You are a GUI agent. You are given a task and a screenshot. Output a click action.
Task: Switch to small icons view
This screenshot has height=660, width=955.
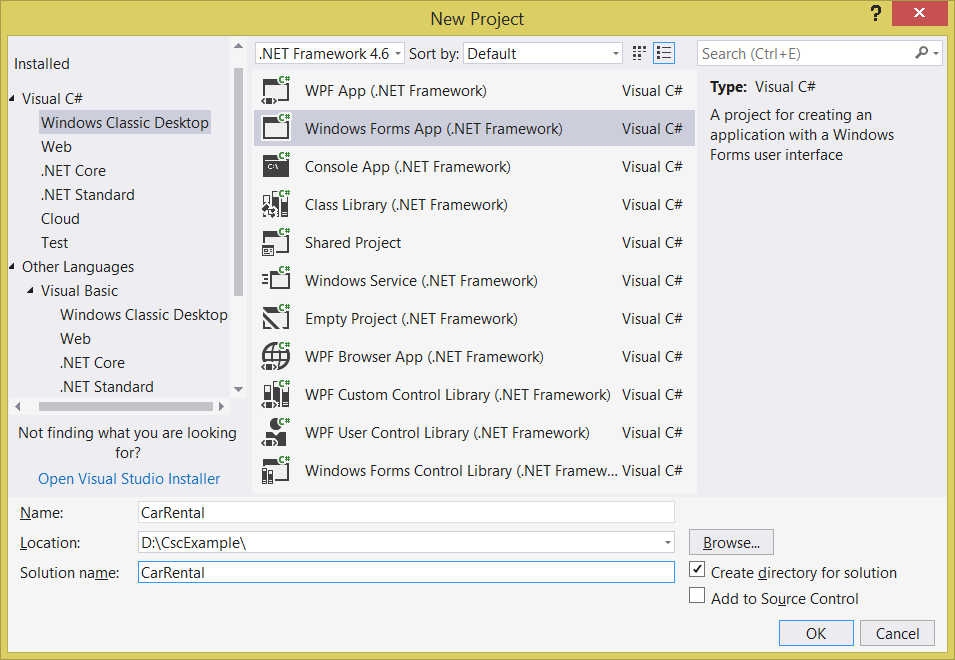[638, 53]
